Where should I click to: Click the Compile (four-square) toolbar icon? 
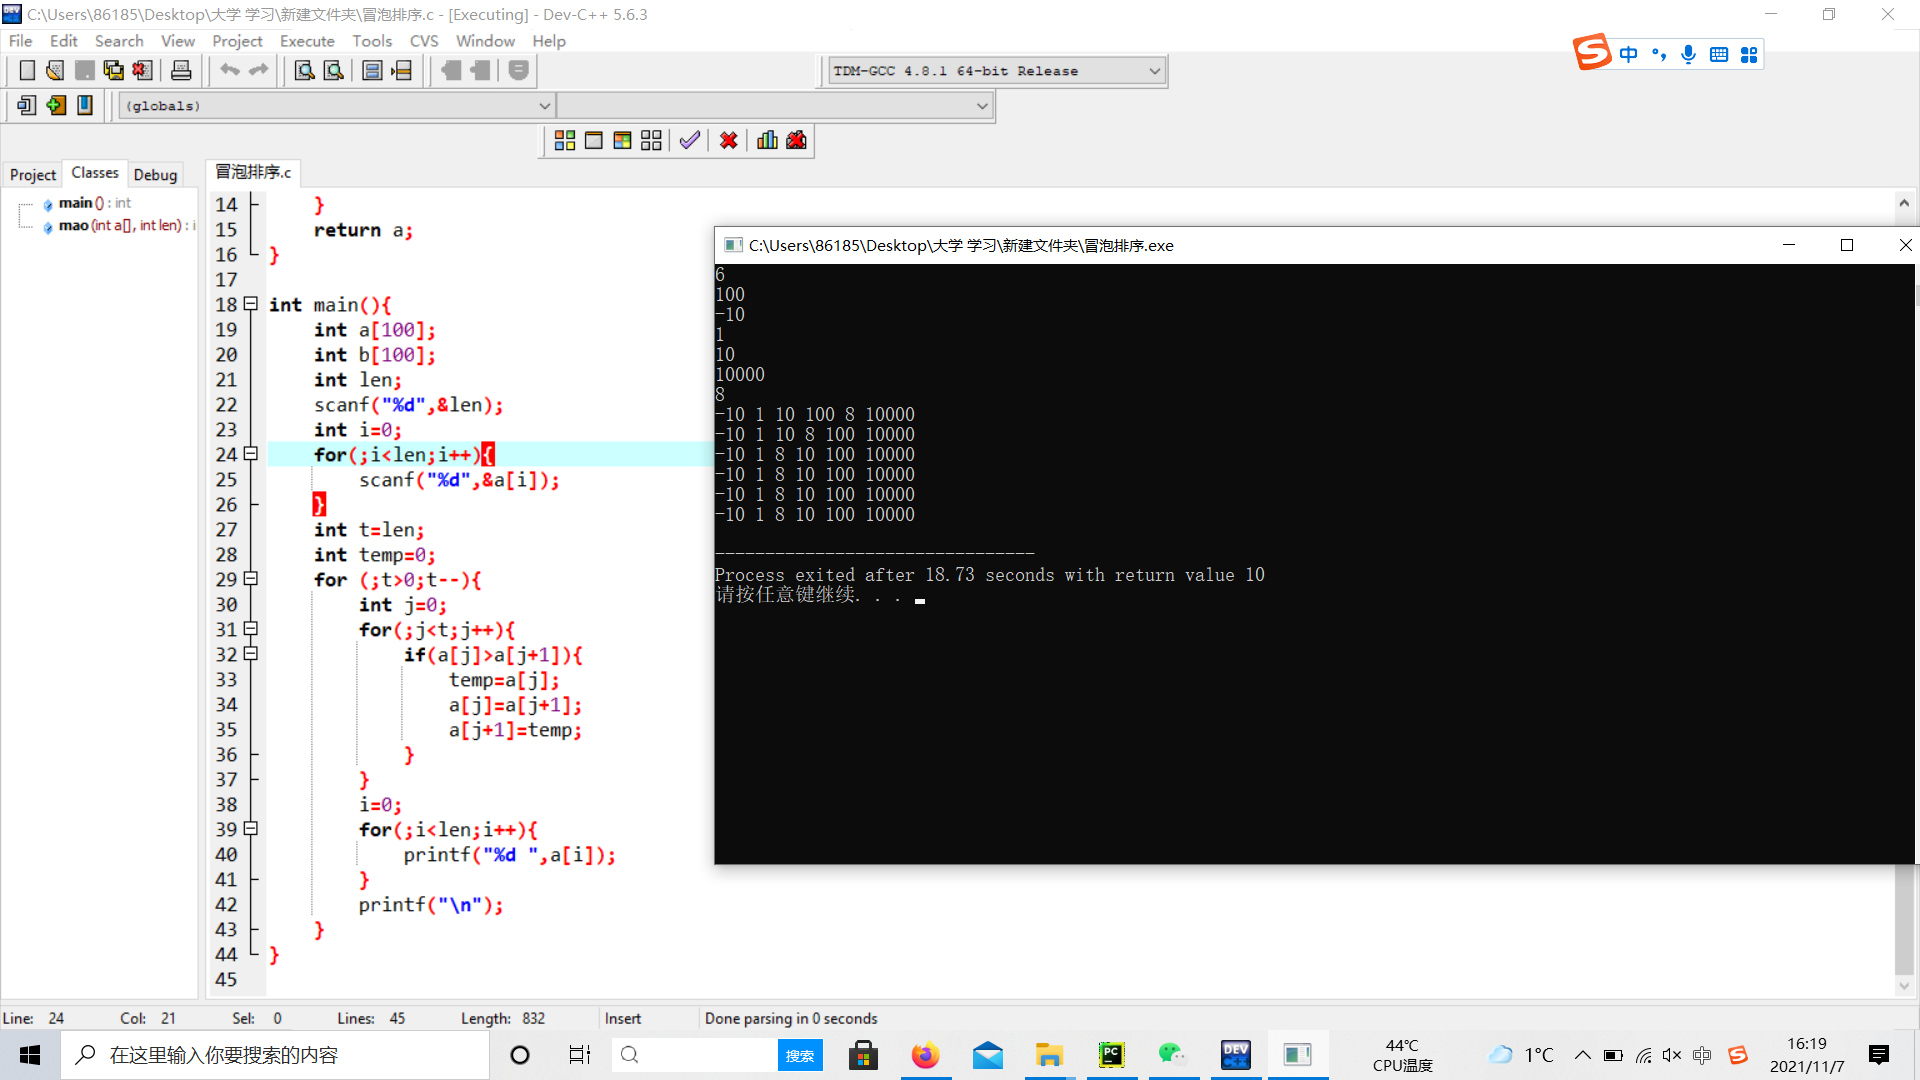coord(564,141)
